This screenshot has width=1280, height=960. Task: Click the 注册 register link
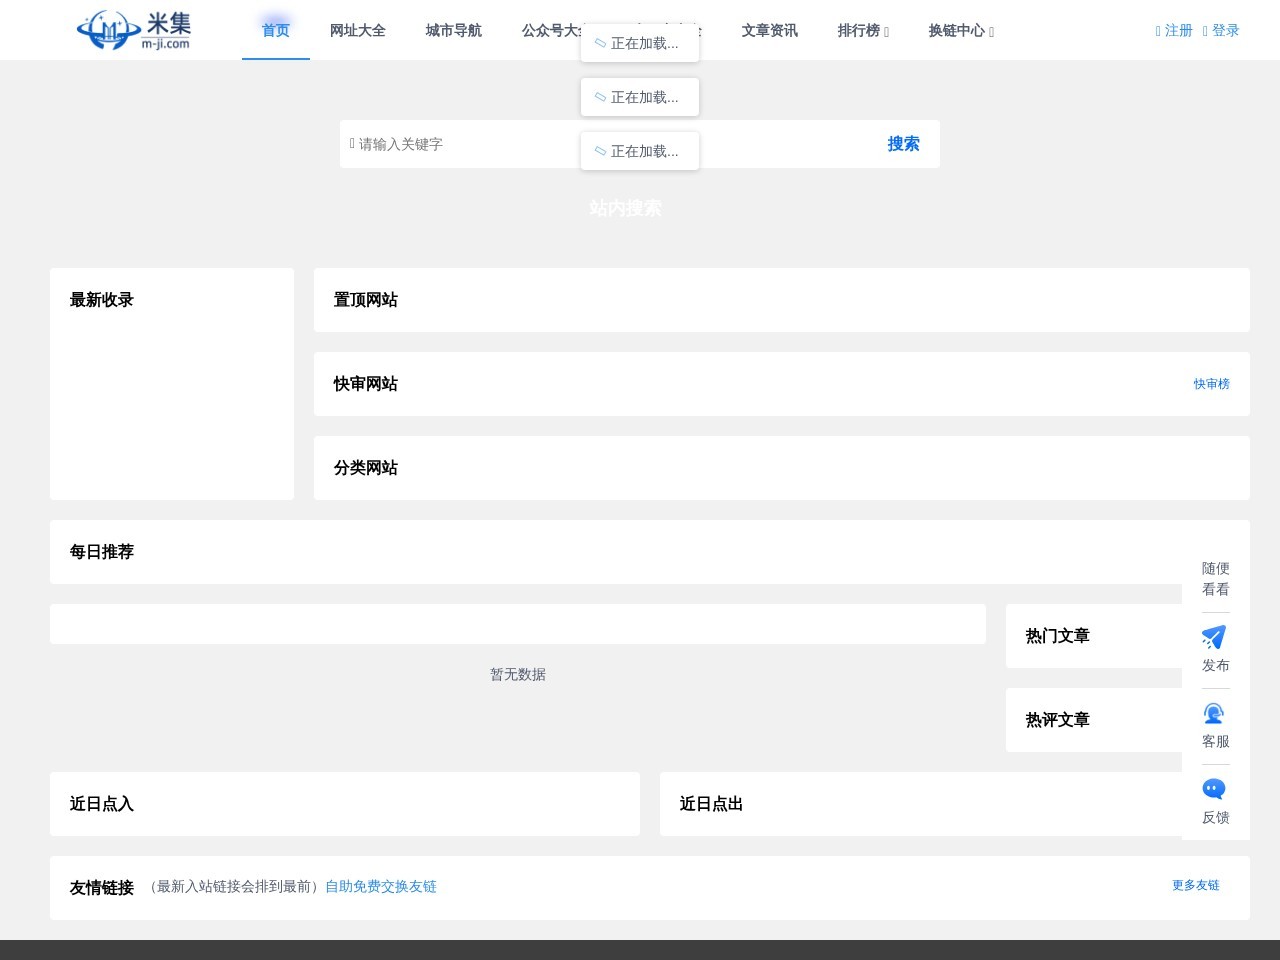tap(1174, 31)
